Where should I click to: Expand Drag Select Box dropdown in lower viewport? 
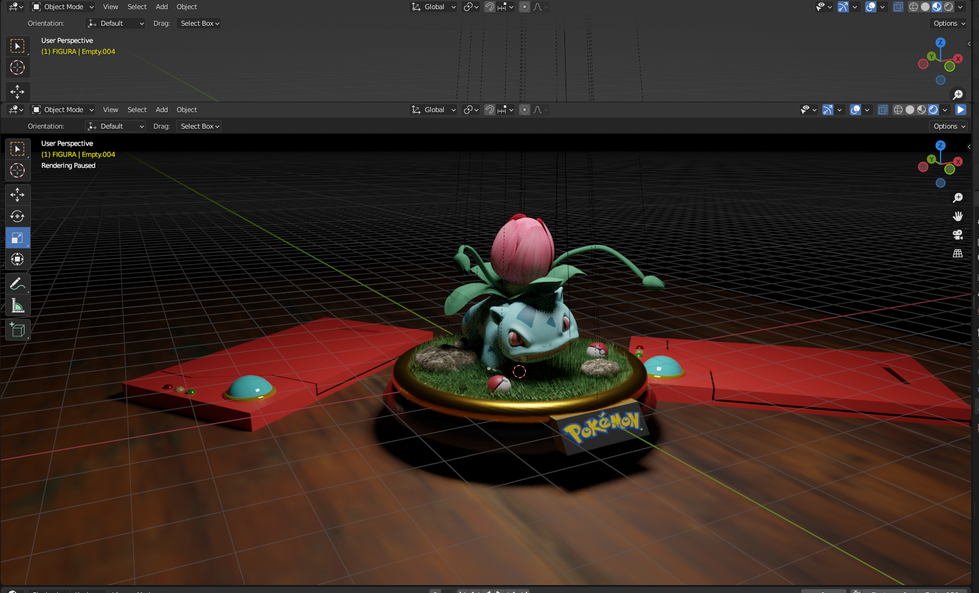200,127
